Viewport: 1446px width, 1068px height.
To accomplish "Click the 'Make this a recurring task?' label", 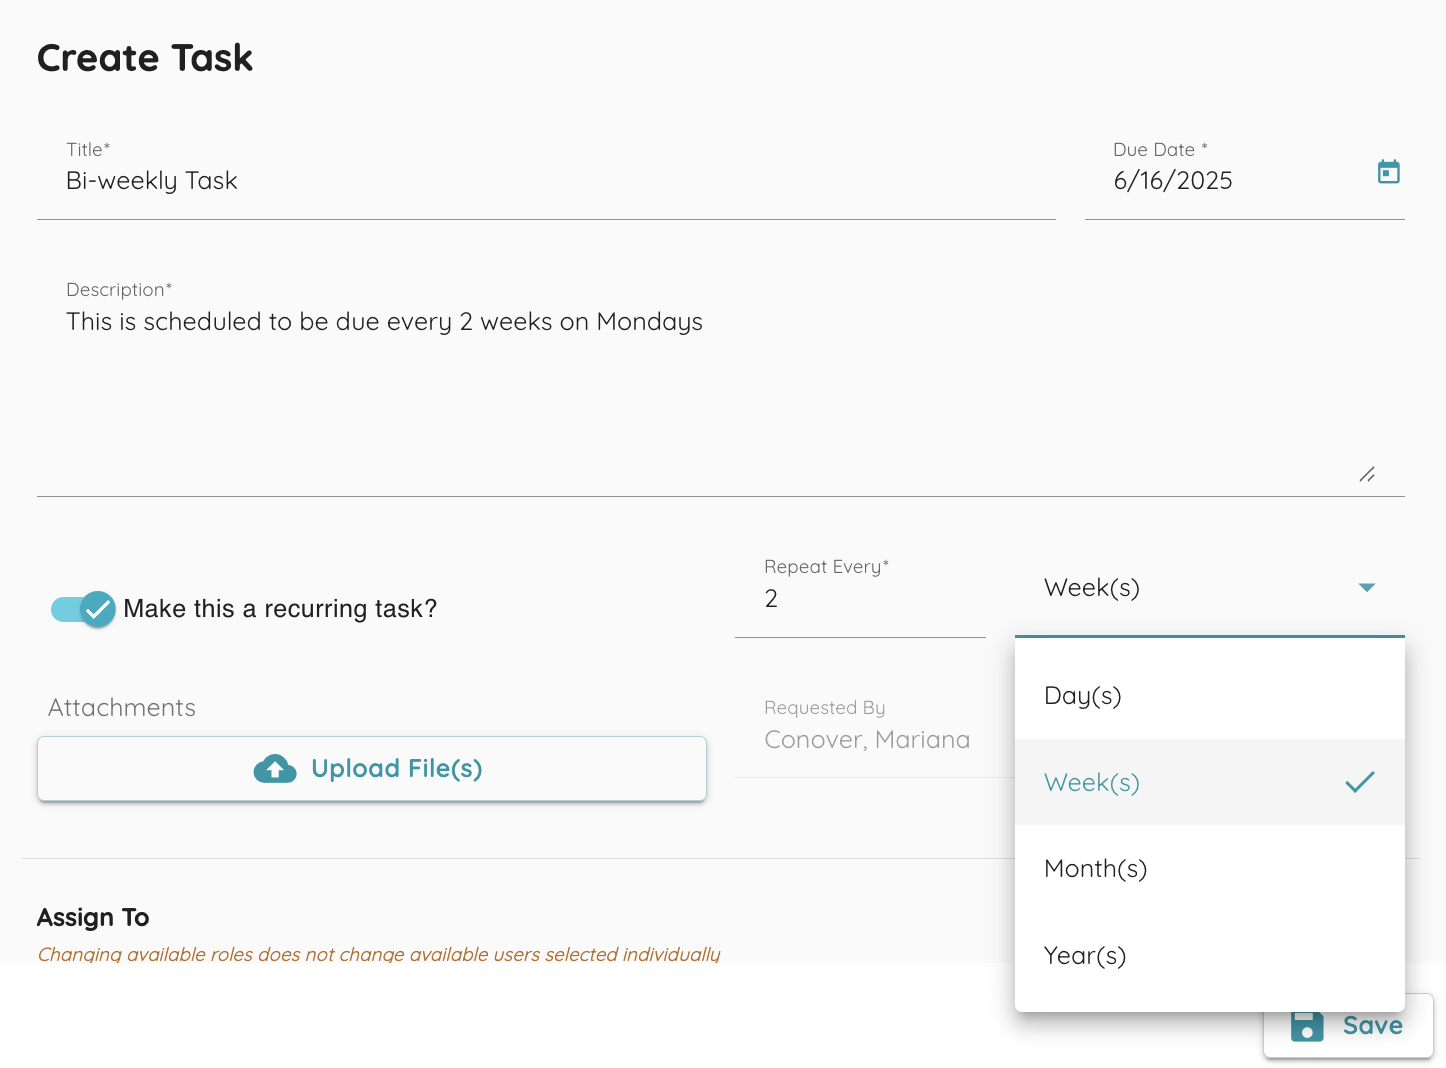I will click(280, 609).
